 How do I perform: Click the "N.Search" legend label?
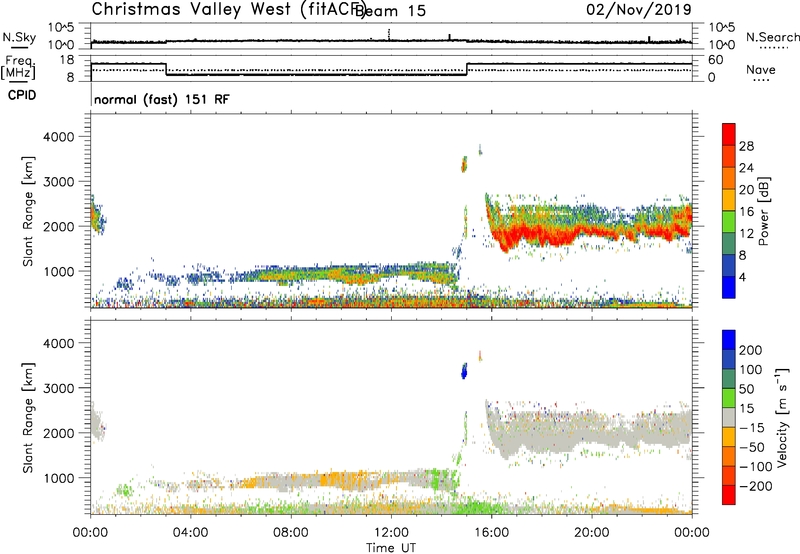tap(772, 37)
